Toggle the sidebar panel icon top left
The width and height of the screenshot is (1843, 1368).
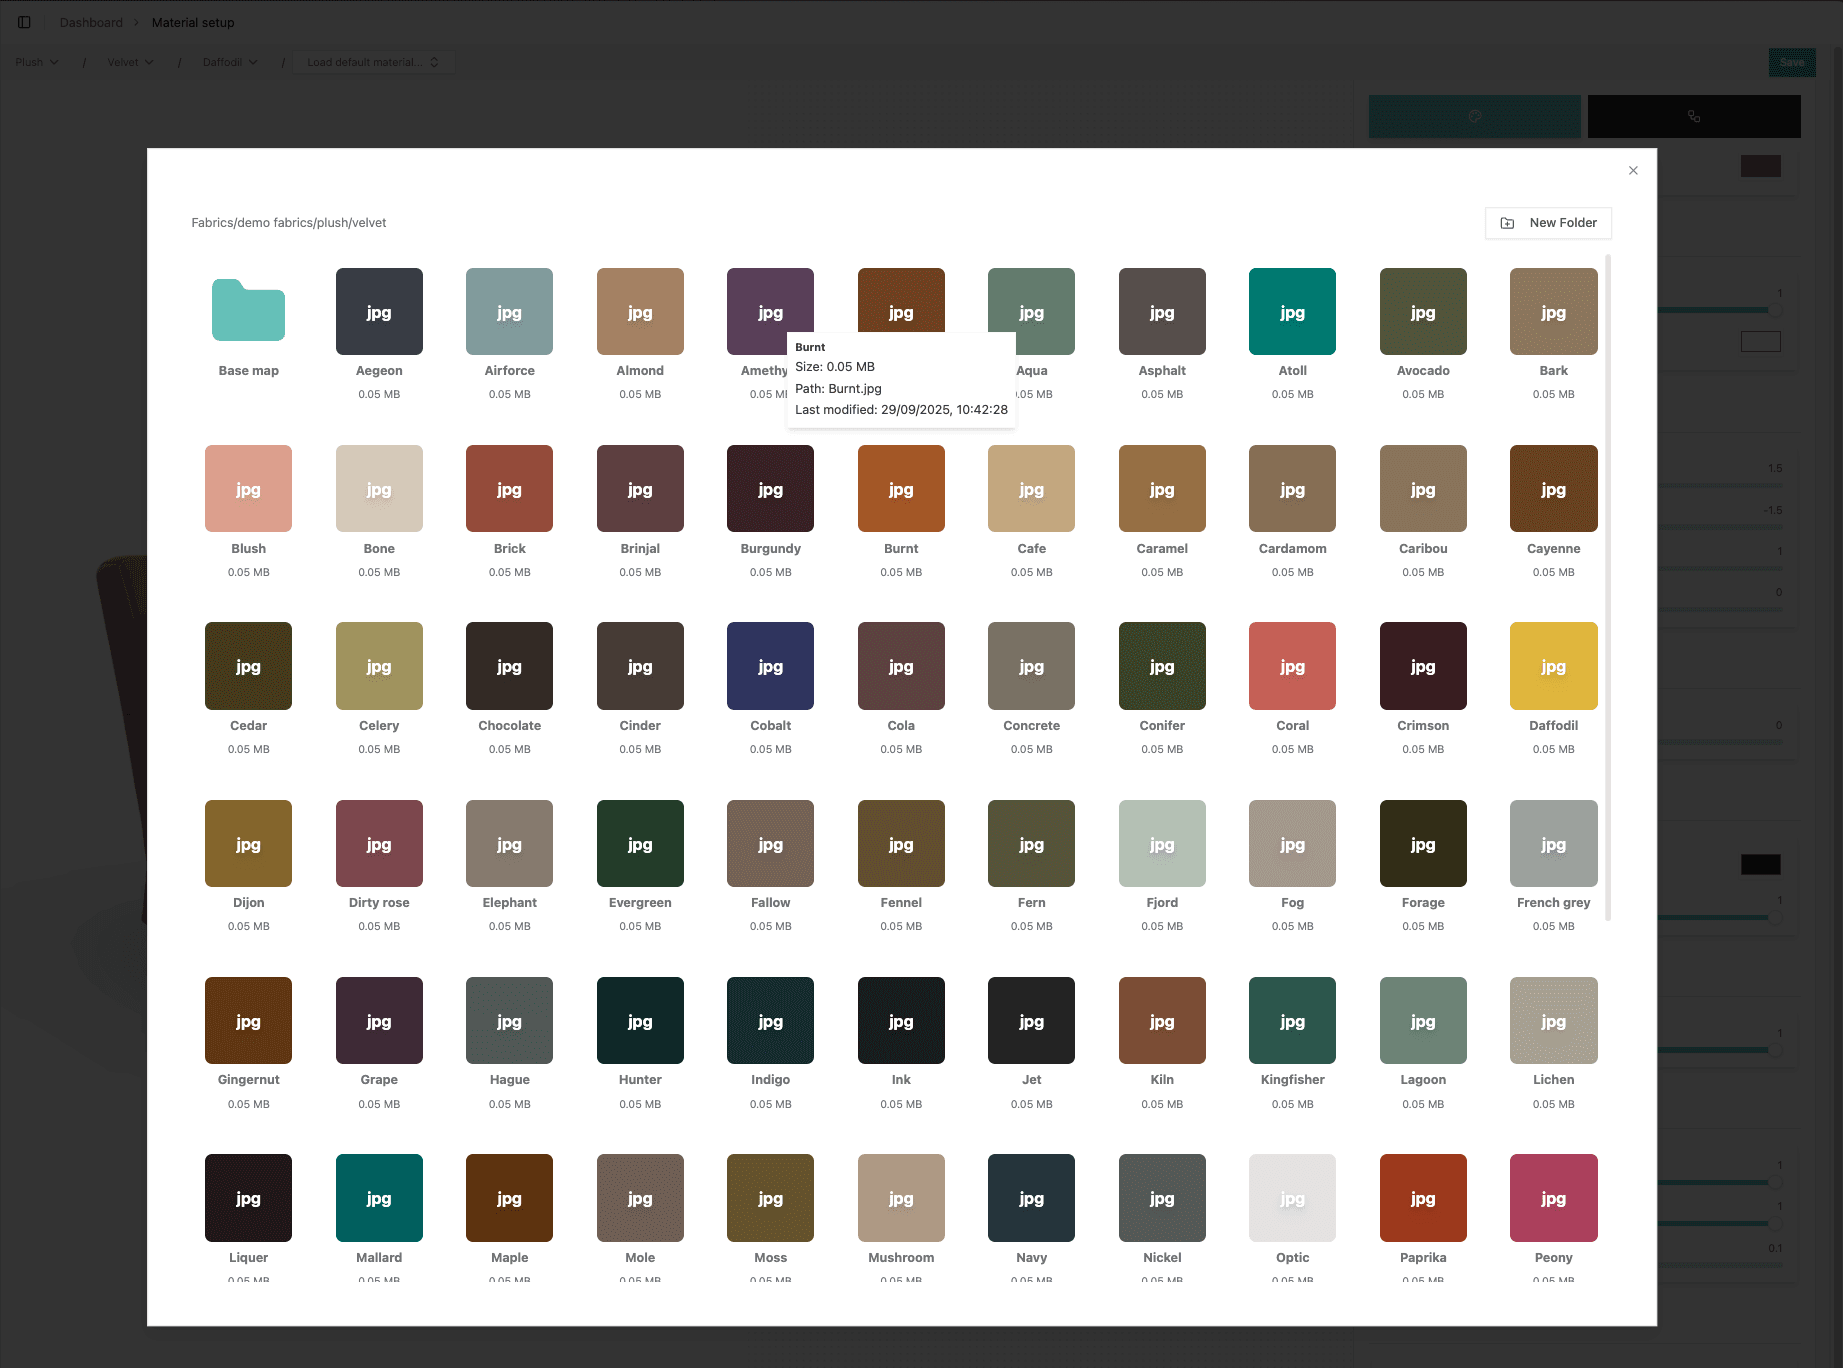tap(24, 21)
